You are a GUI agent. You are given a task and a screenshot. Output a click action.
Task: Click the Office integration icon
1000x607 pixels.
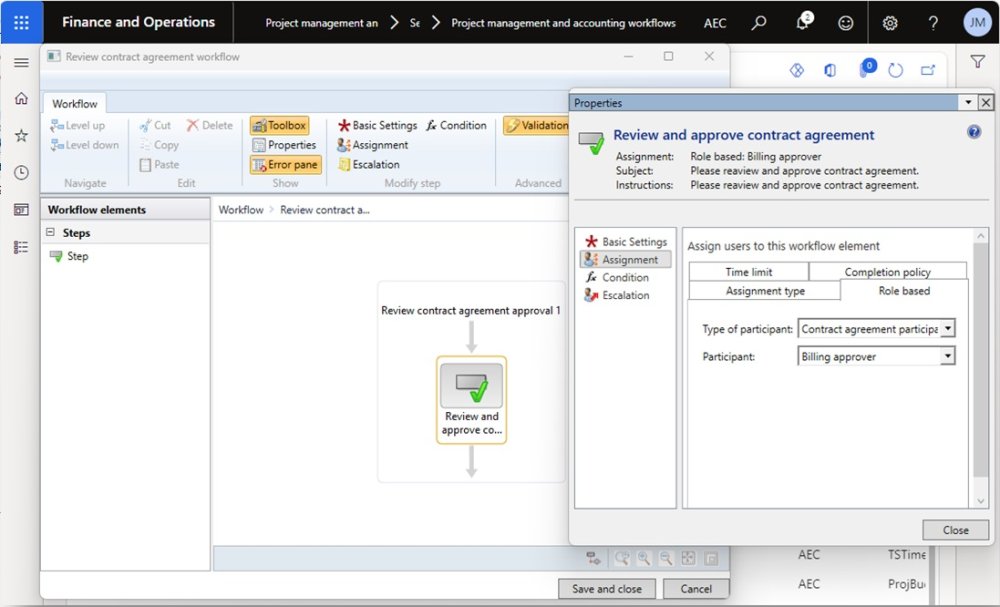[x=830, y=70]
